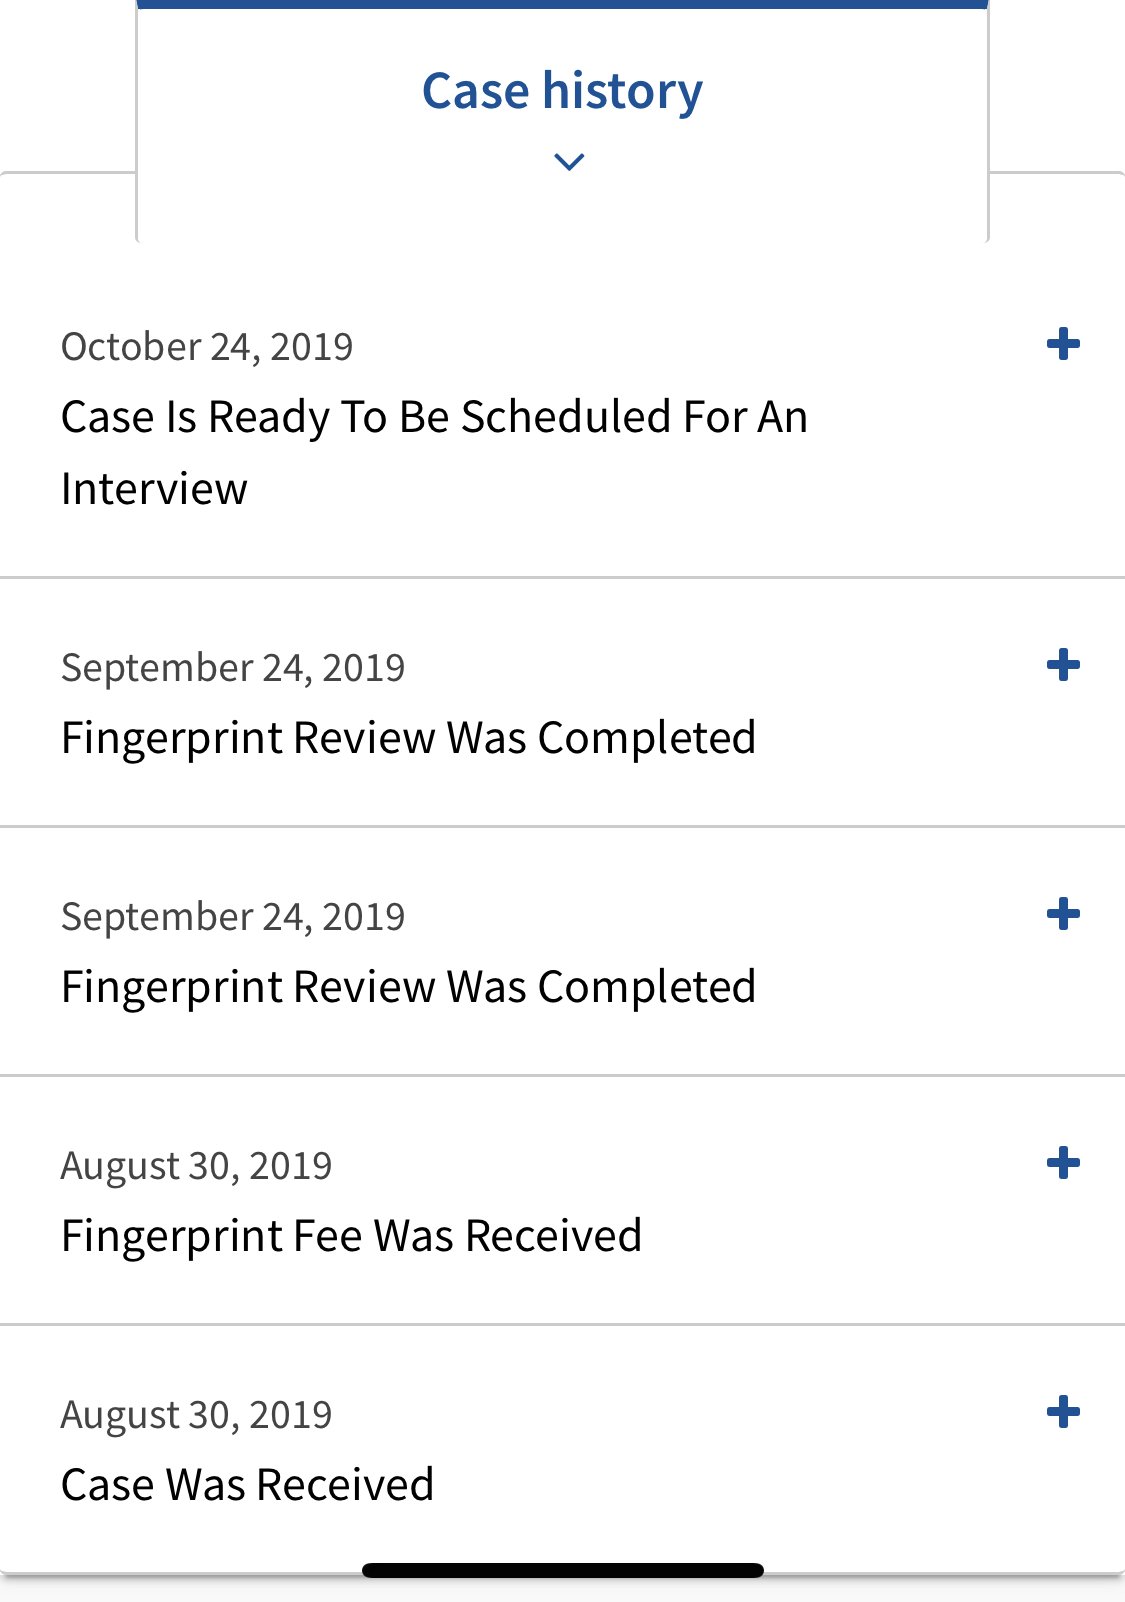Tap the 'Case Is Ready To Be Scheduled For An' line
Viewport: 1125px width, 1602px height.
click(x=434, y=417)
